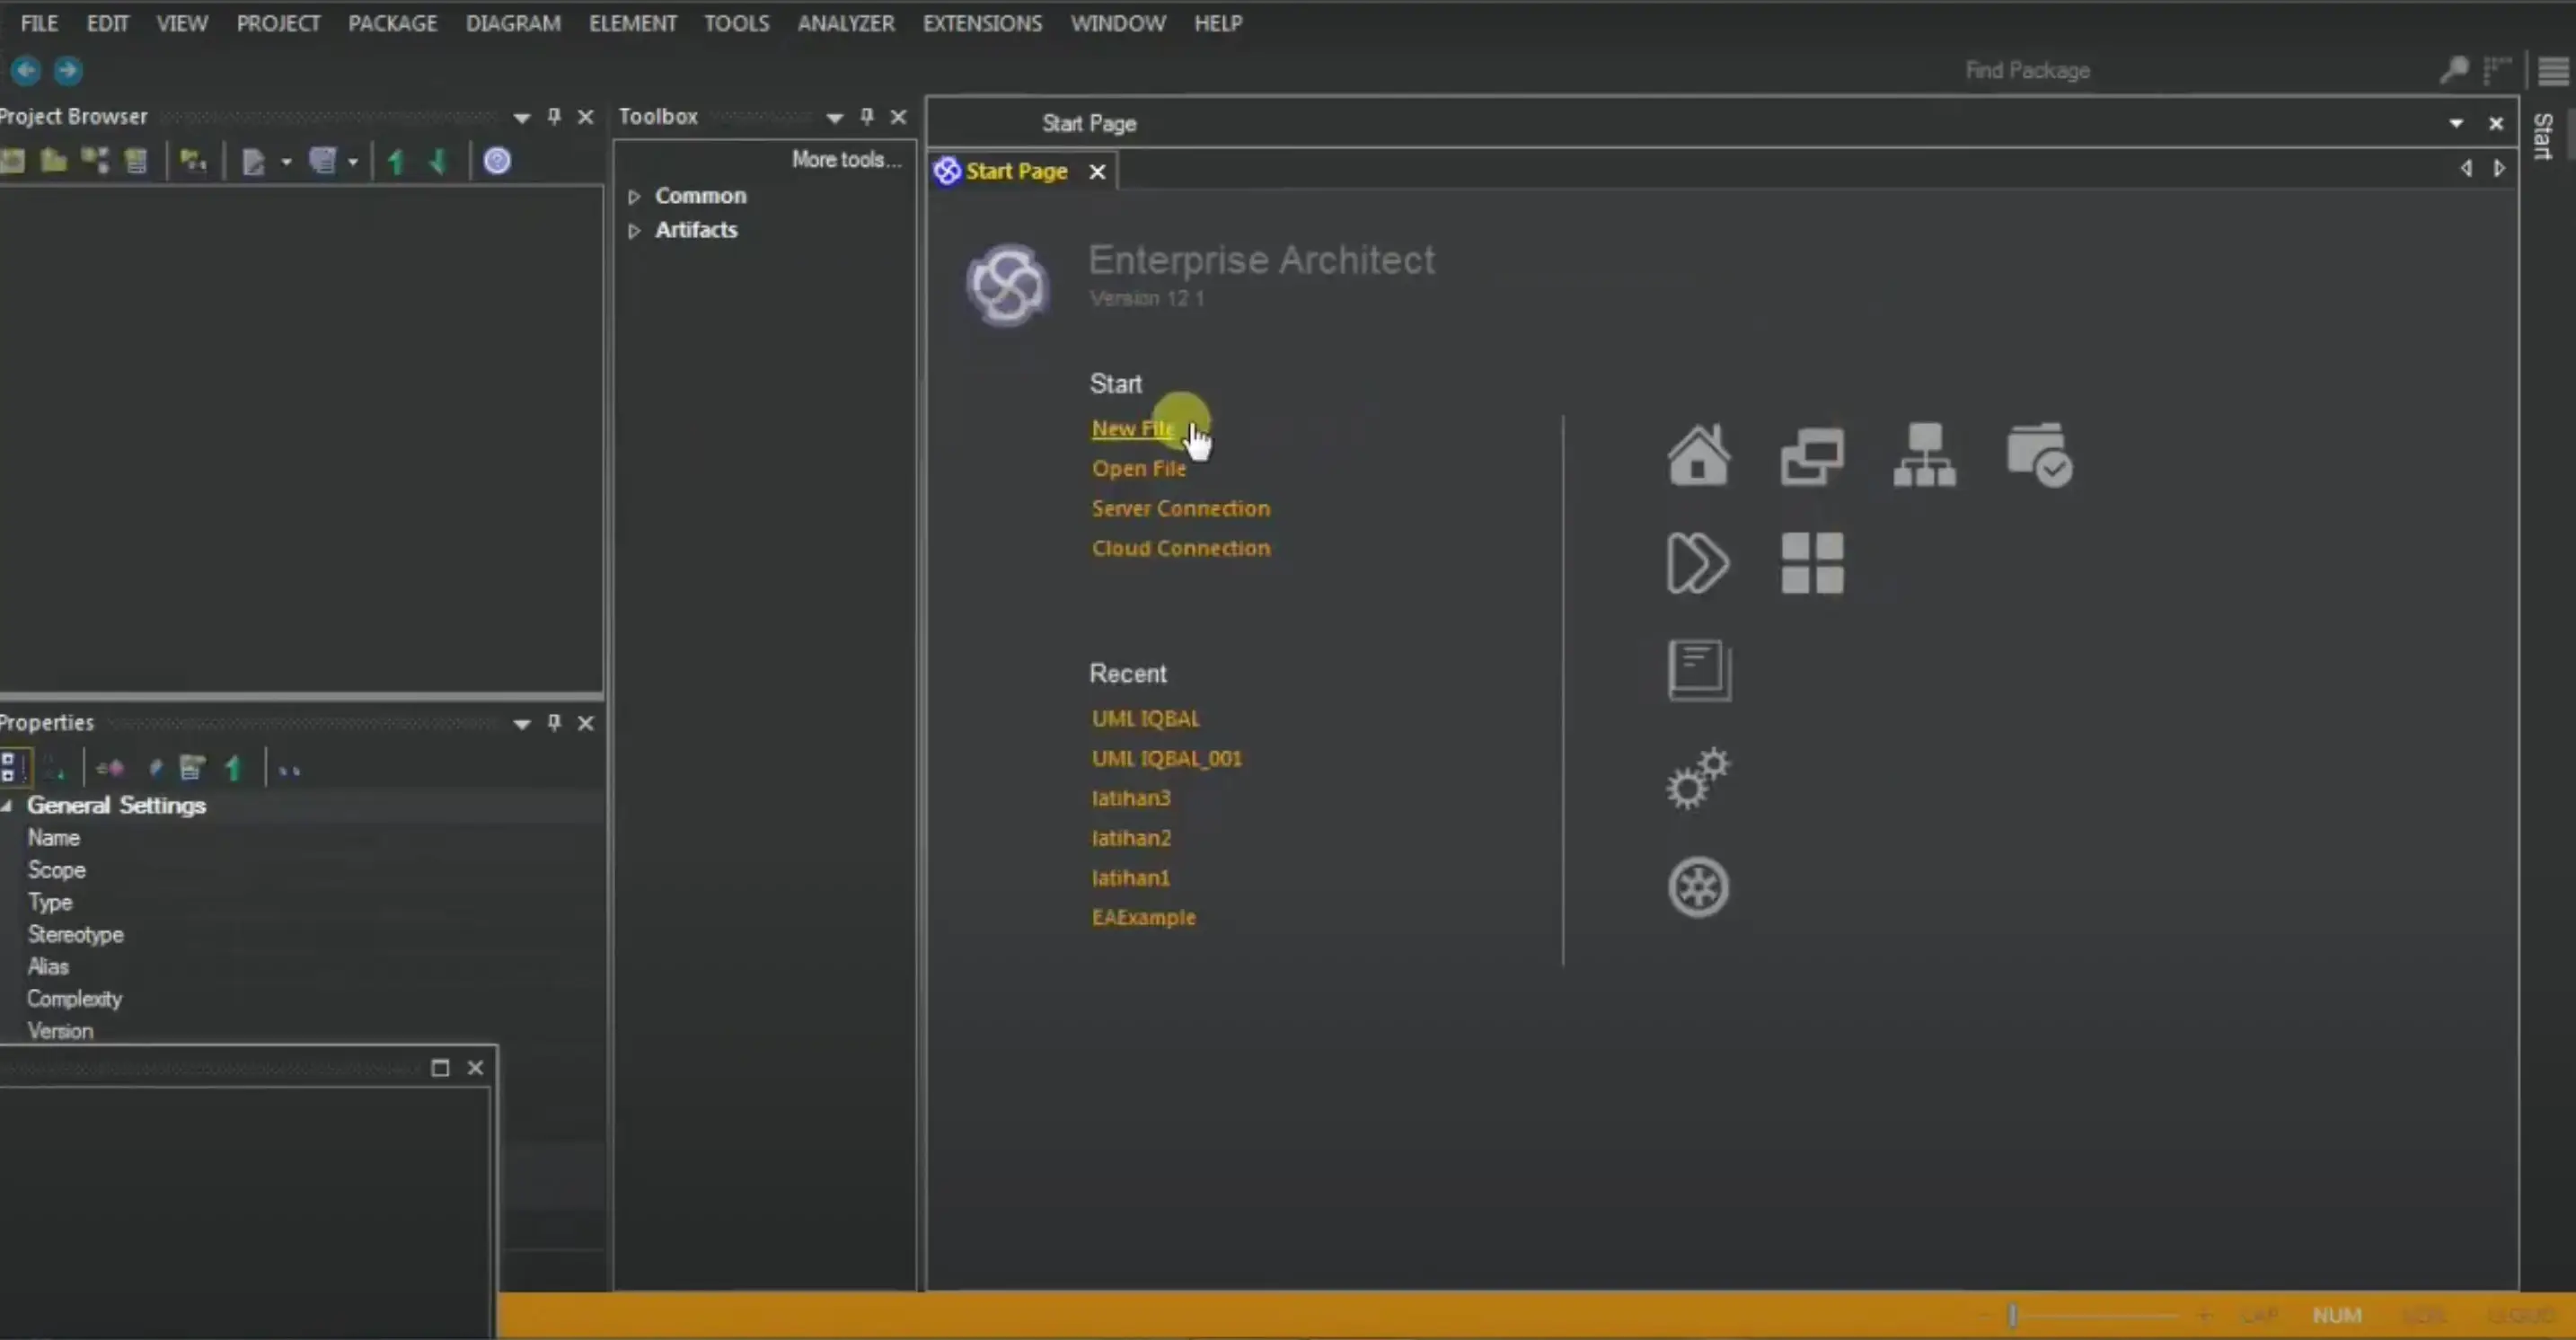
Task: Expand the Common toolbox group
Action: click(x=634, y=197)
